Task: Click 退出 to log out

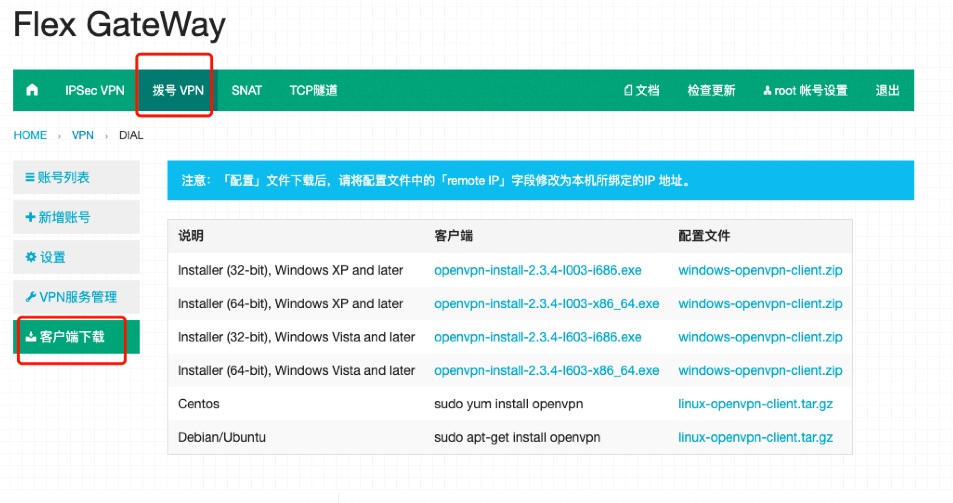Action: pos(887,91)
